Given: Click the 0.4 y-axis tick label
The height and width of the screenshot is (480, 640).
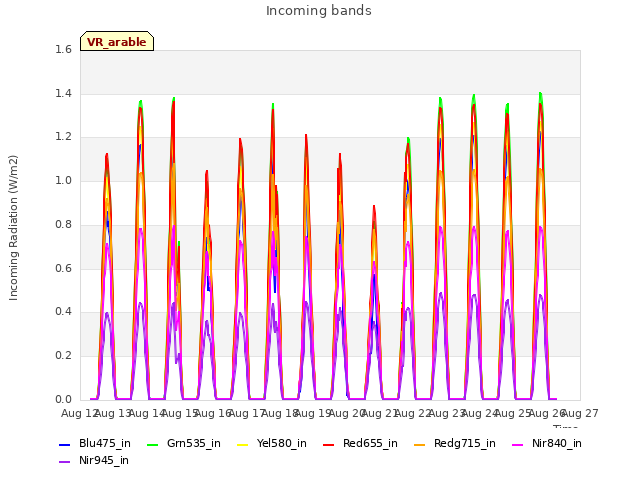Looking at the screenshot, I should tap(63, 311).
